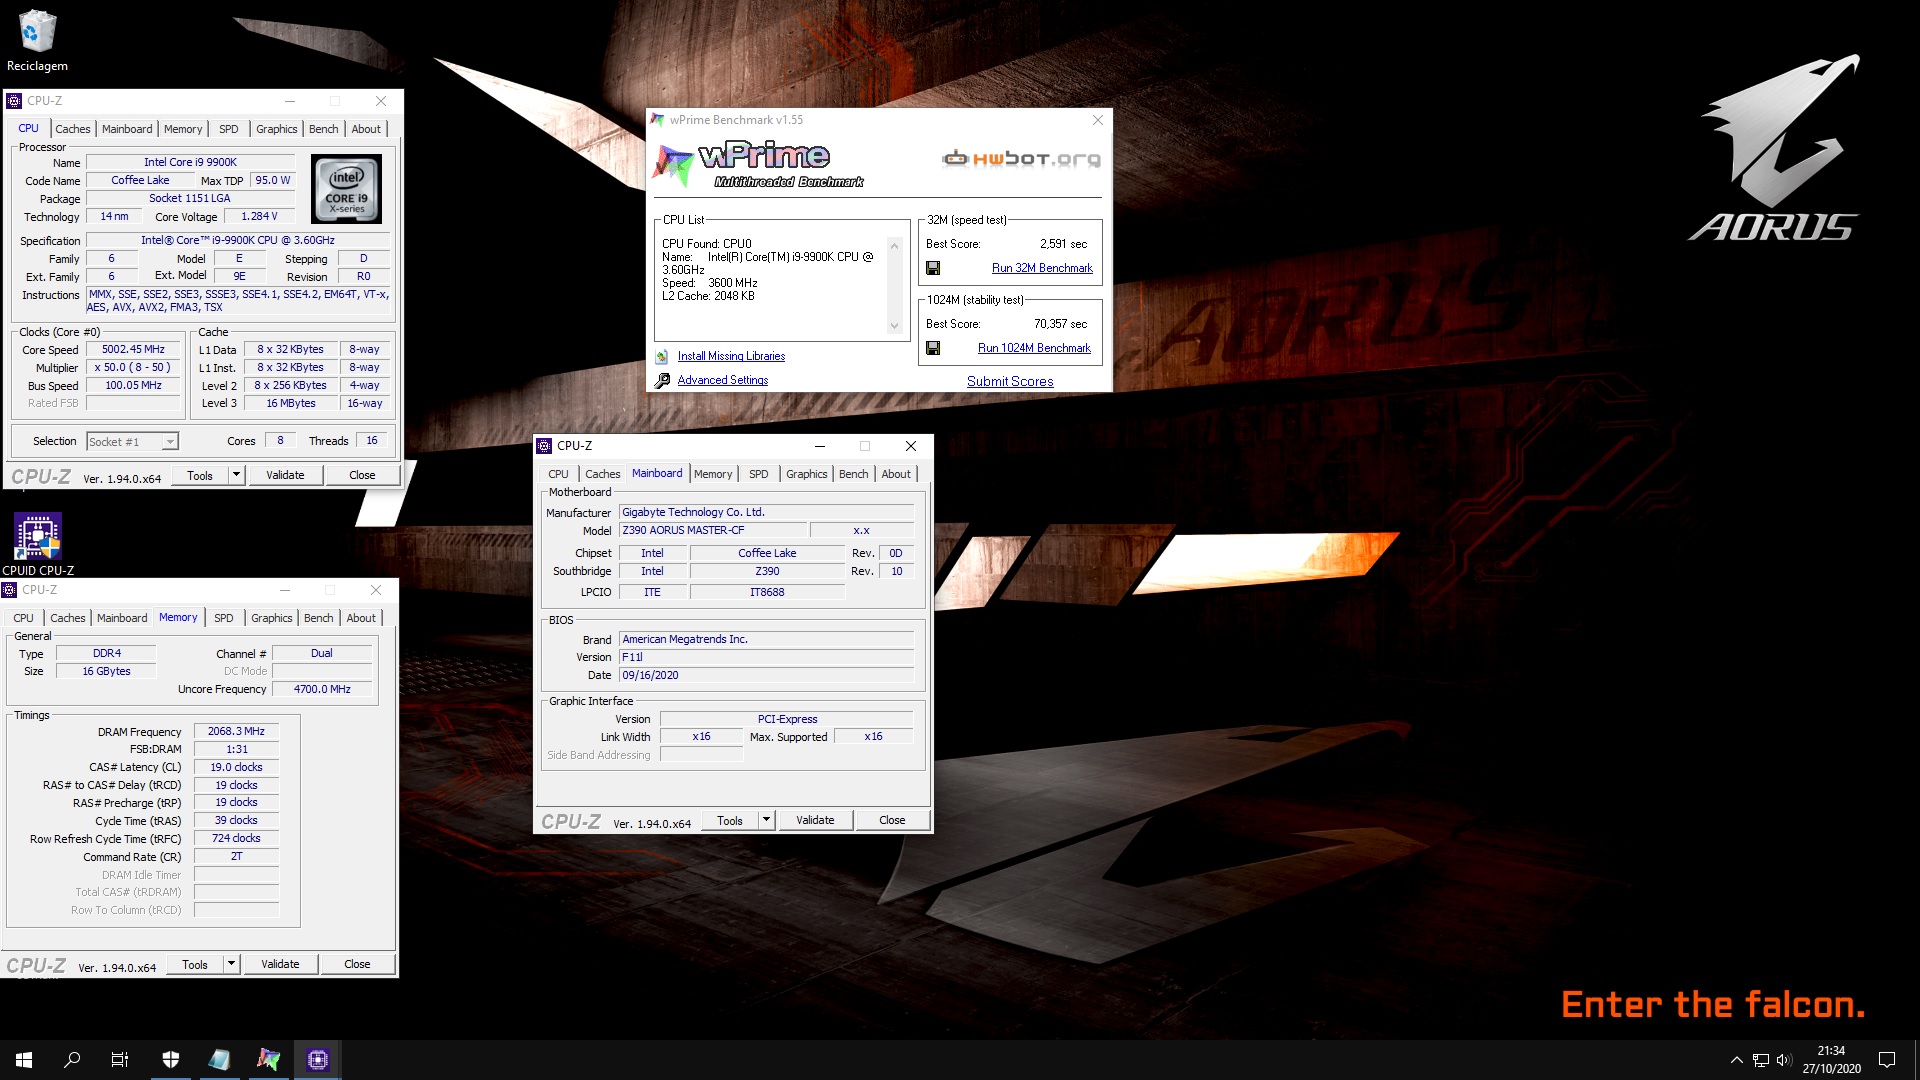Open Tools dropdown arrow in the CPU tab window
This screenshot has height=1080, width=1920.
coord(237,475)
